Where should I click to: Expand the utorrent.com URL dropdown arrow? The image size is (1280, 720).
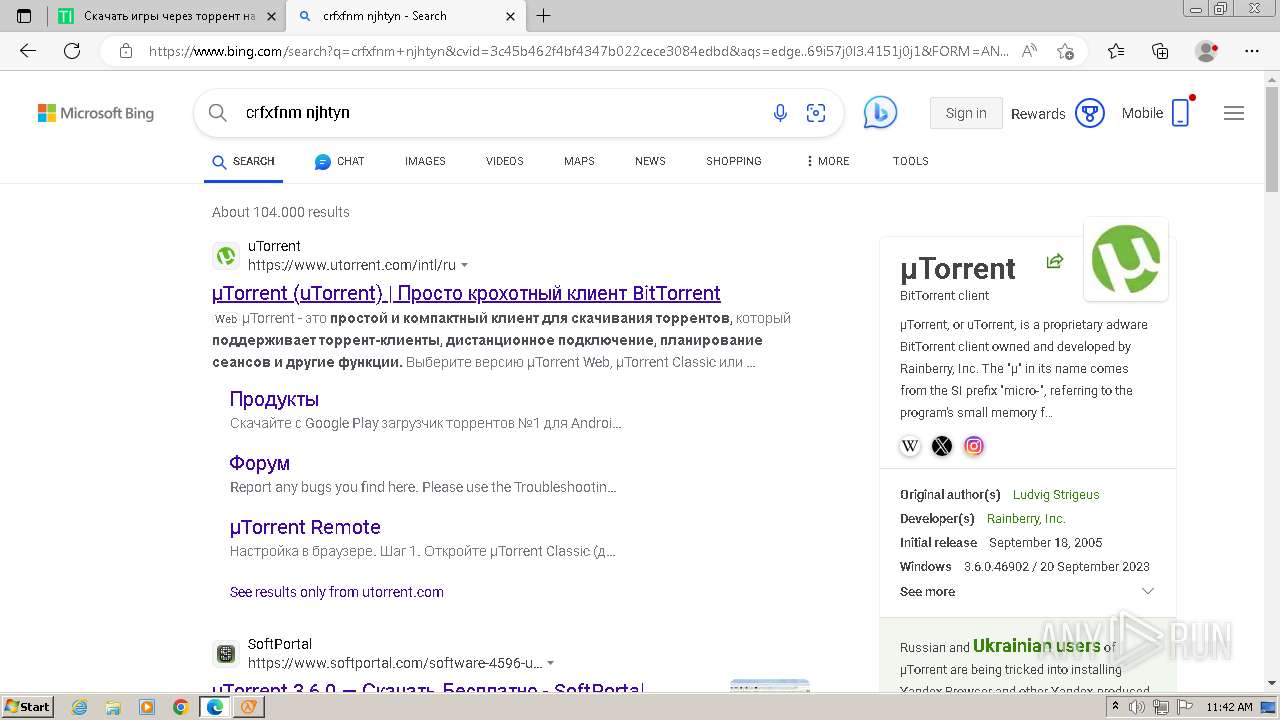click(x=464, y=266)
